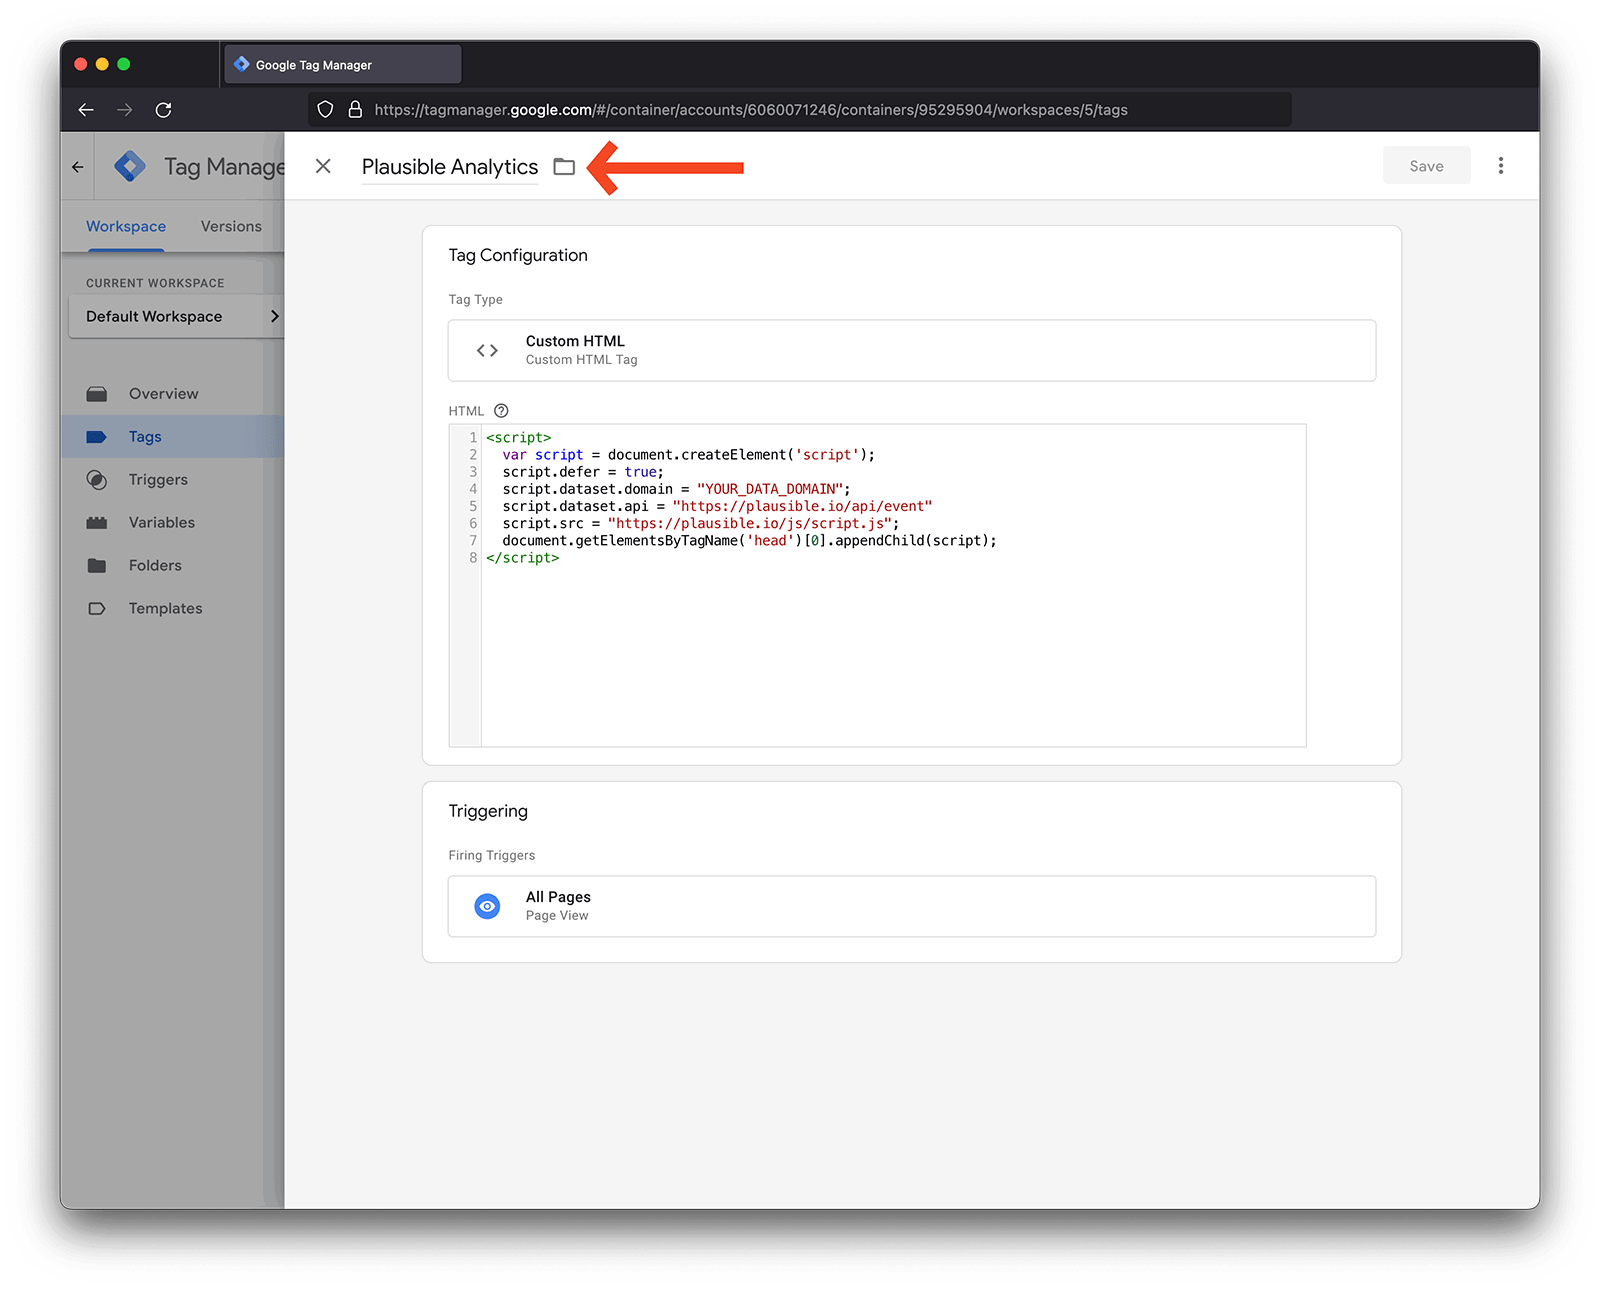Select Folders from the sidebar
Viewport: 1600px width, 1289px height.
pyautogui.click(x=155, y=565)
